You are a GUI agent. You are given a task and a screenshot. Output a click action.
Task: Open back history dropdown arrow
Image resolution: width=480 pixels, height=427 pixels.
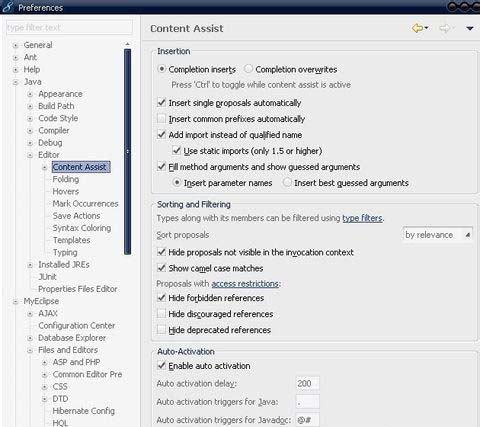[426, 28]
